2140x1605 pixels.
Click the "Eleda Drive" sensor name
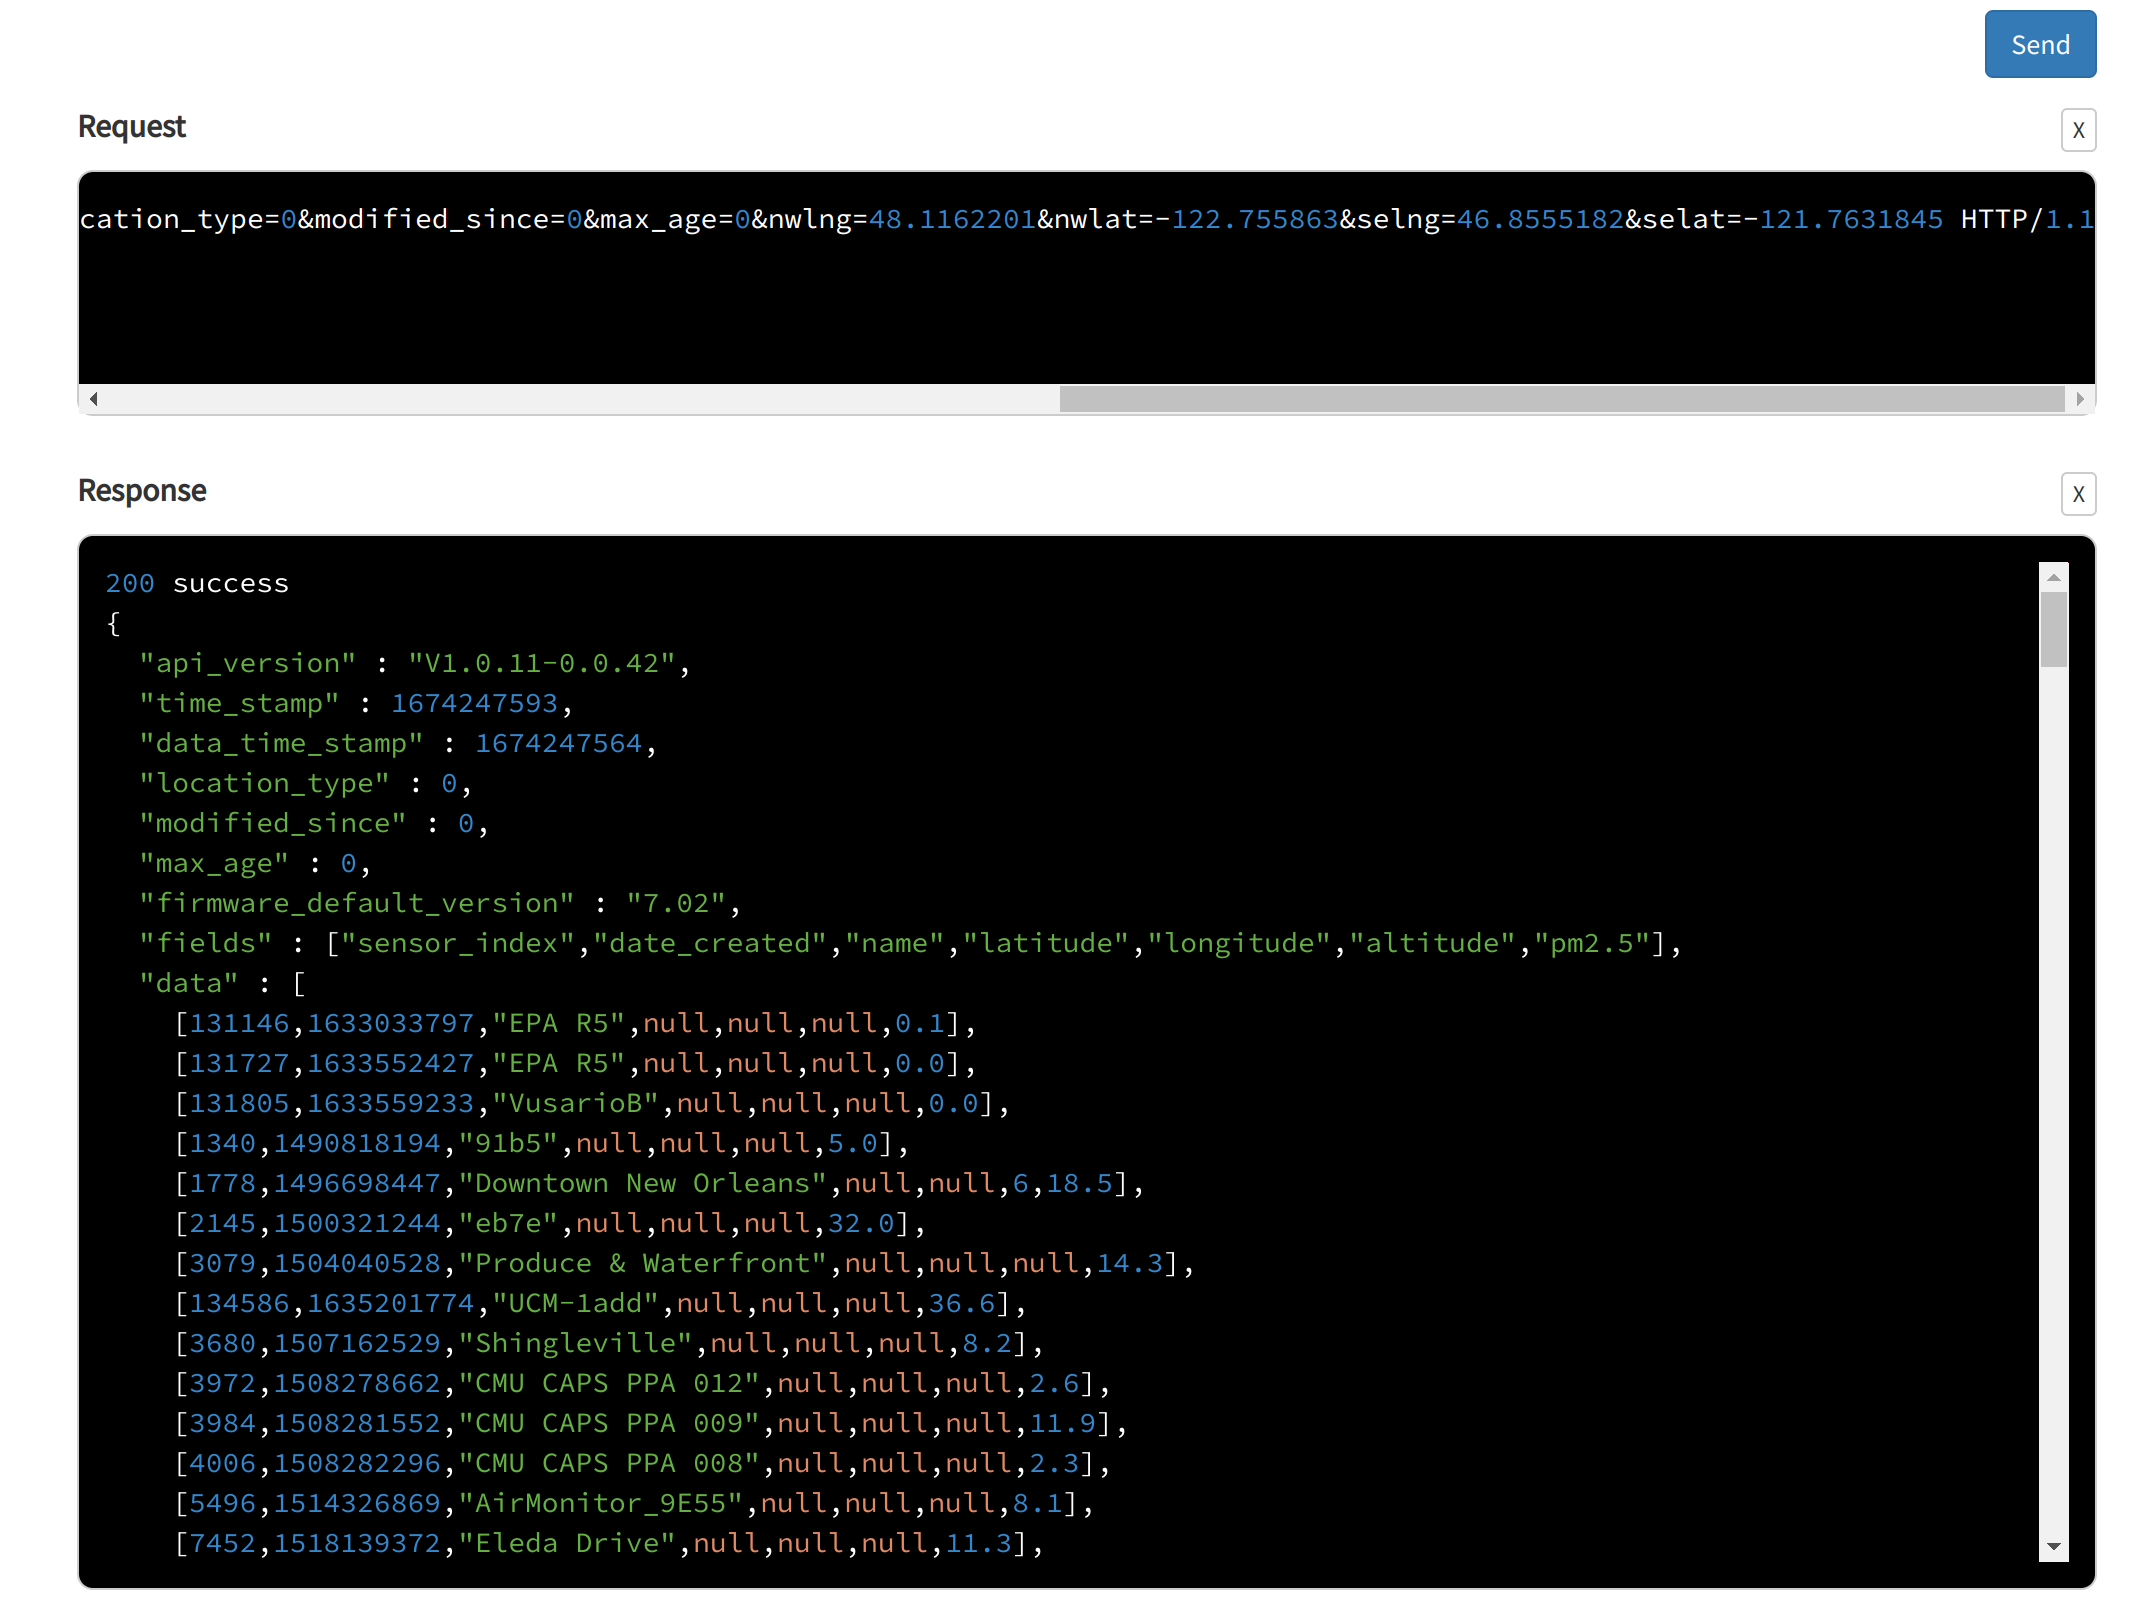click(567, 1543)
